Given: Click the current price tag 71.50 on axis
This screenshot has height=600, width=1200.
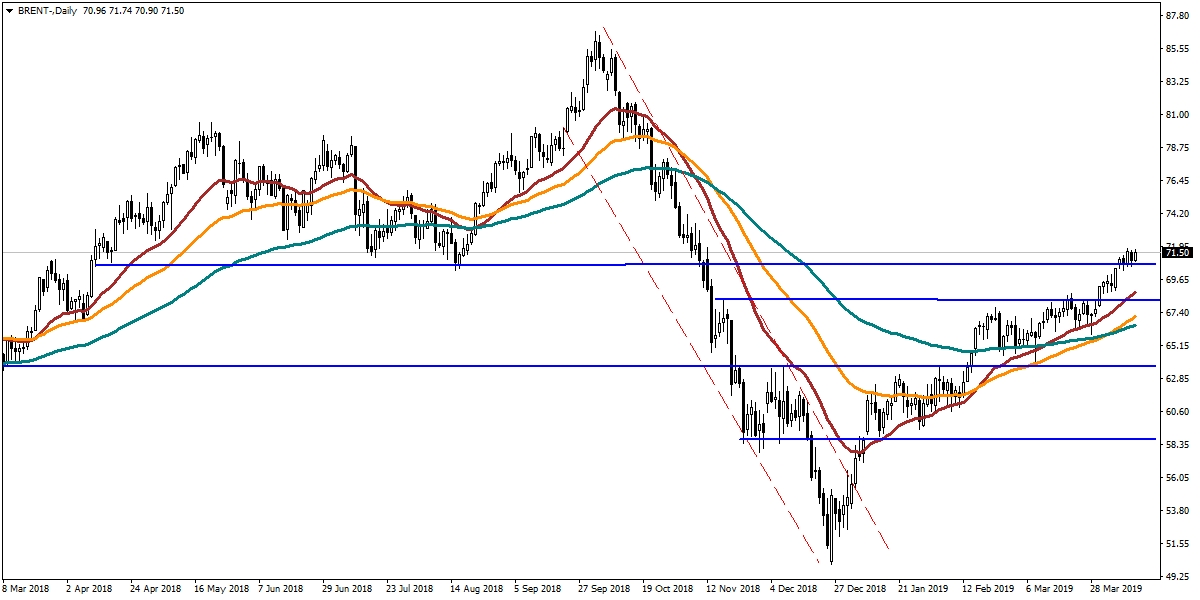Looking at the screenshot, I should coord(1177,253).
